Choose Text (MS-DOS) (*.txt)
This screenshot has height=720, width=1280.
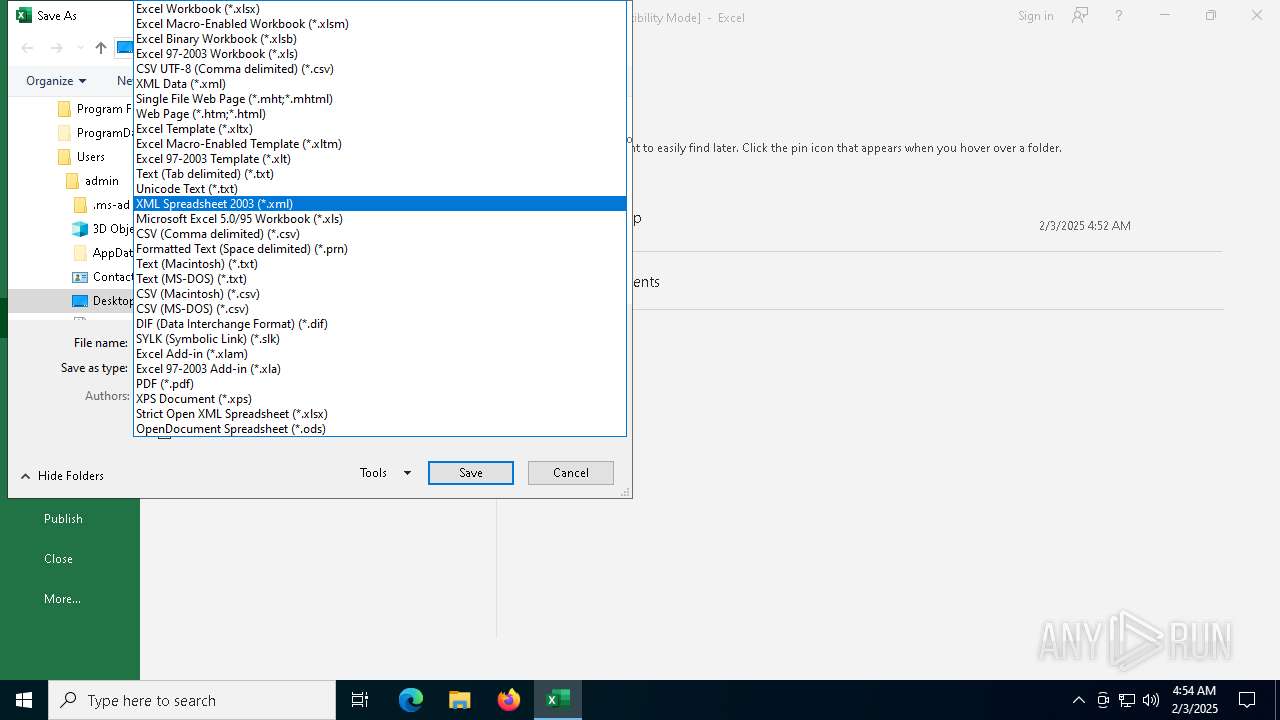pos(380,279)
